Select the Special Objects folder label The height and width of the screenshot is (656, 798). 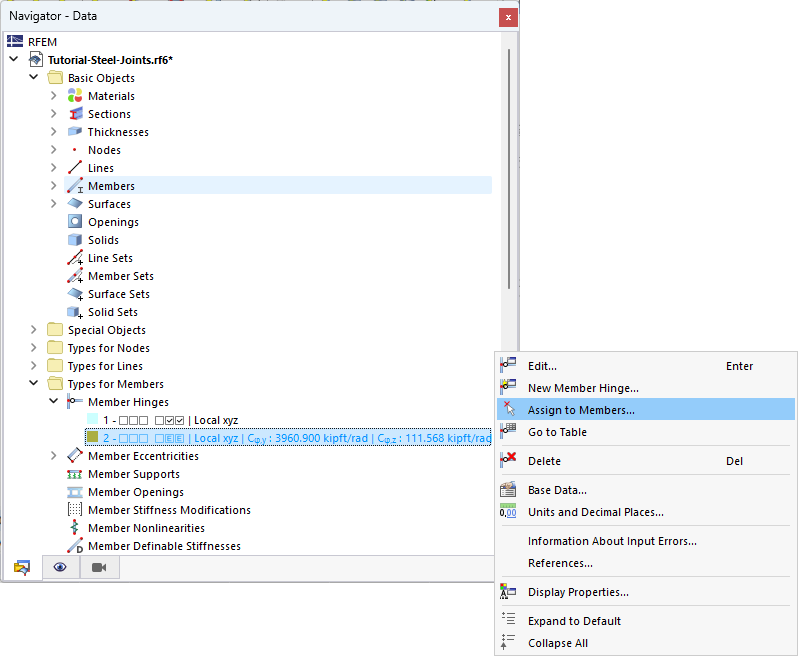(107, 330)
